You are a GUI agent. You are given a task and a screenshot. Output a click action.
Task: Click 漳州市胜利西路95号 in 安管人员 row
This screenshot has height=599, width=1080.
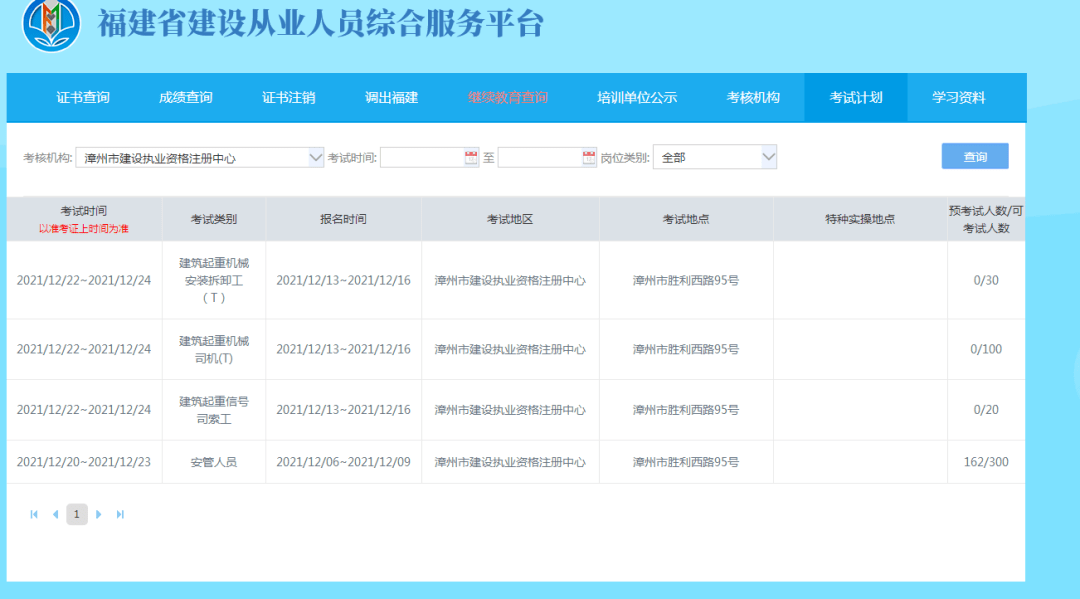(685, 462)
